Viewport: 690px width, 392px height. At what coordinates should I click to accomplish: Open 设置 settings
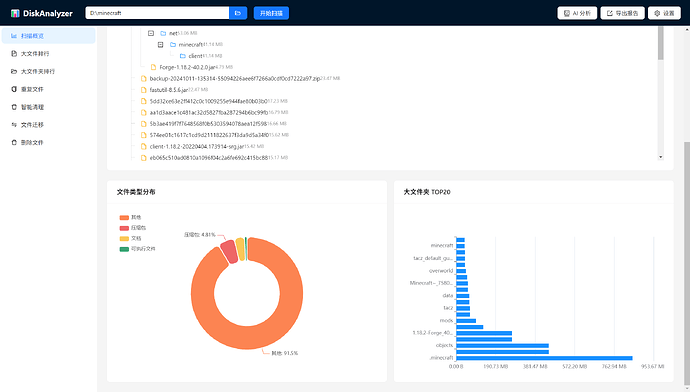664,13
